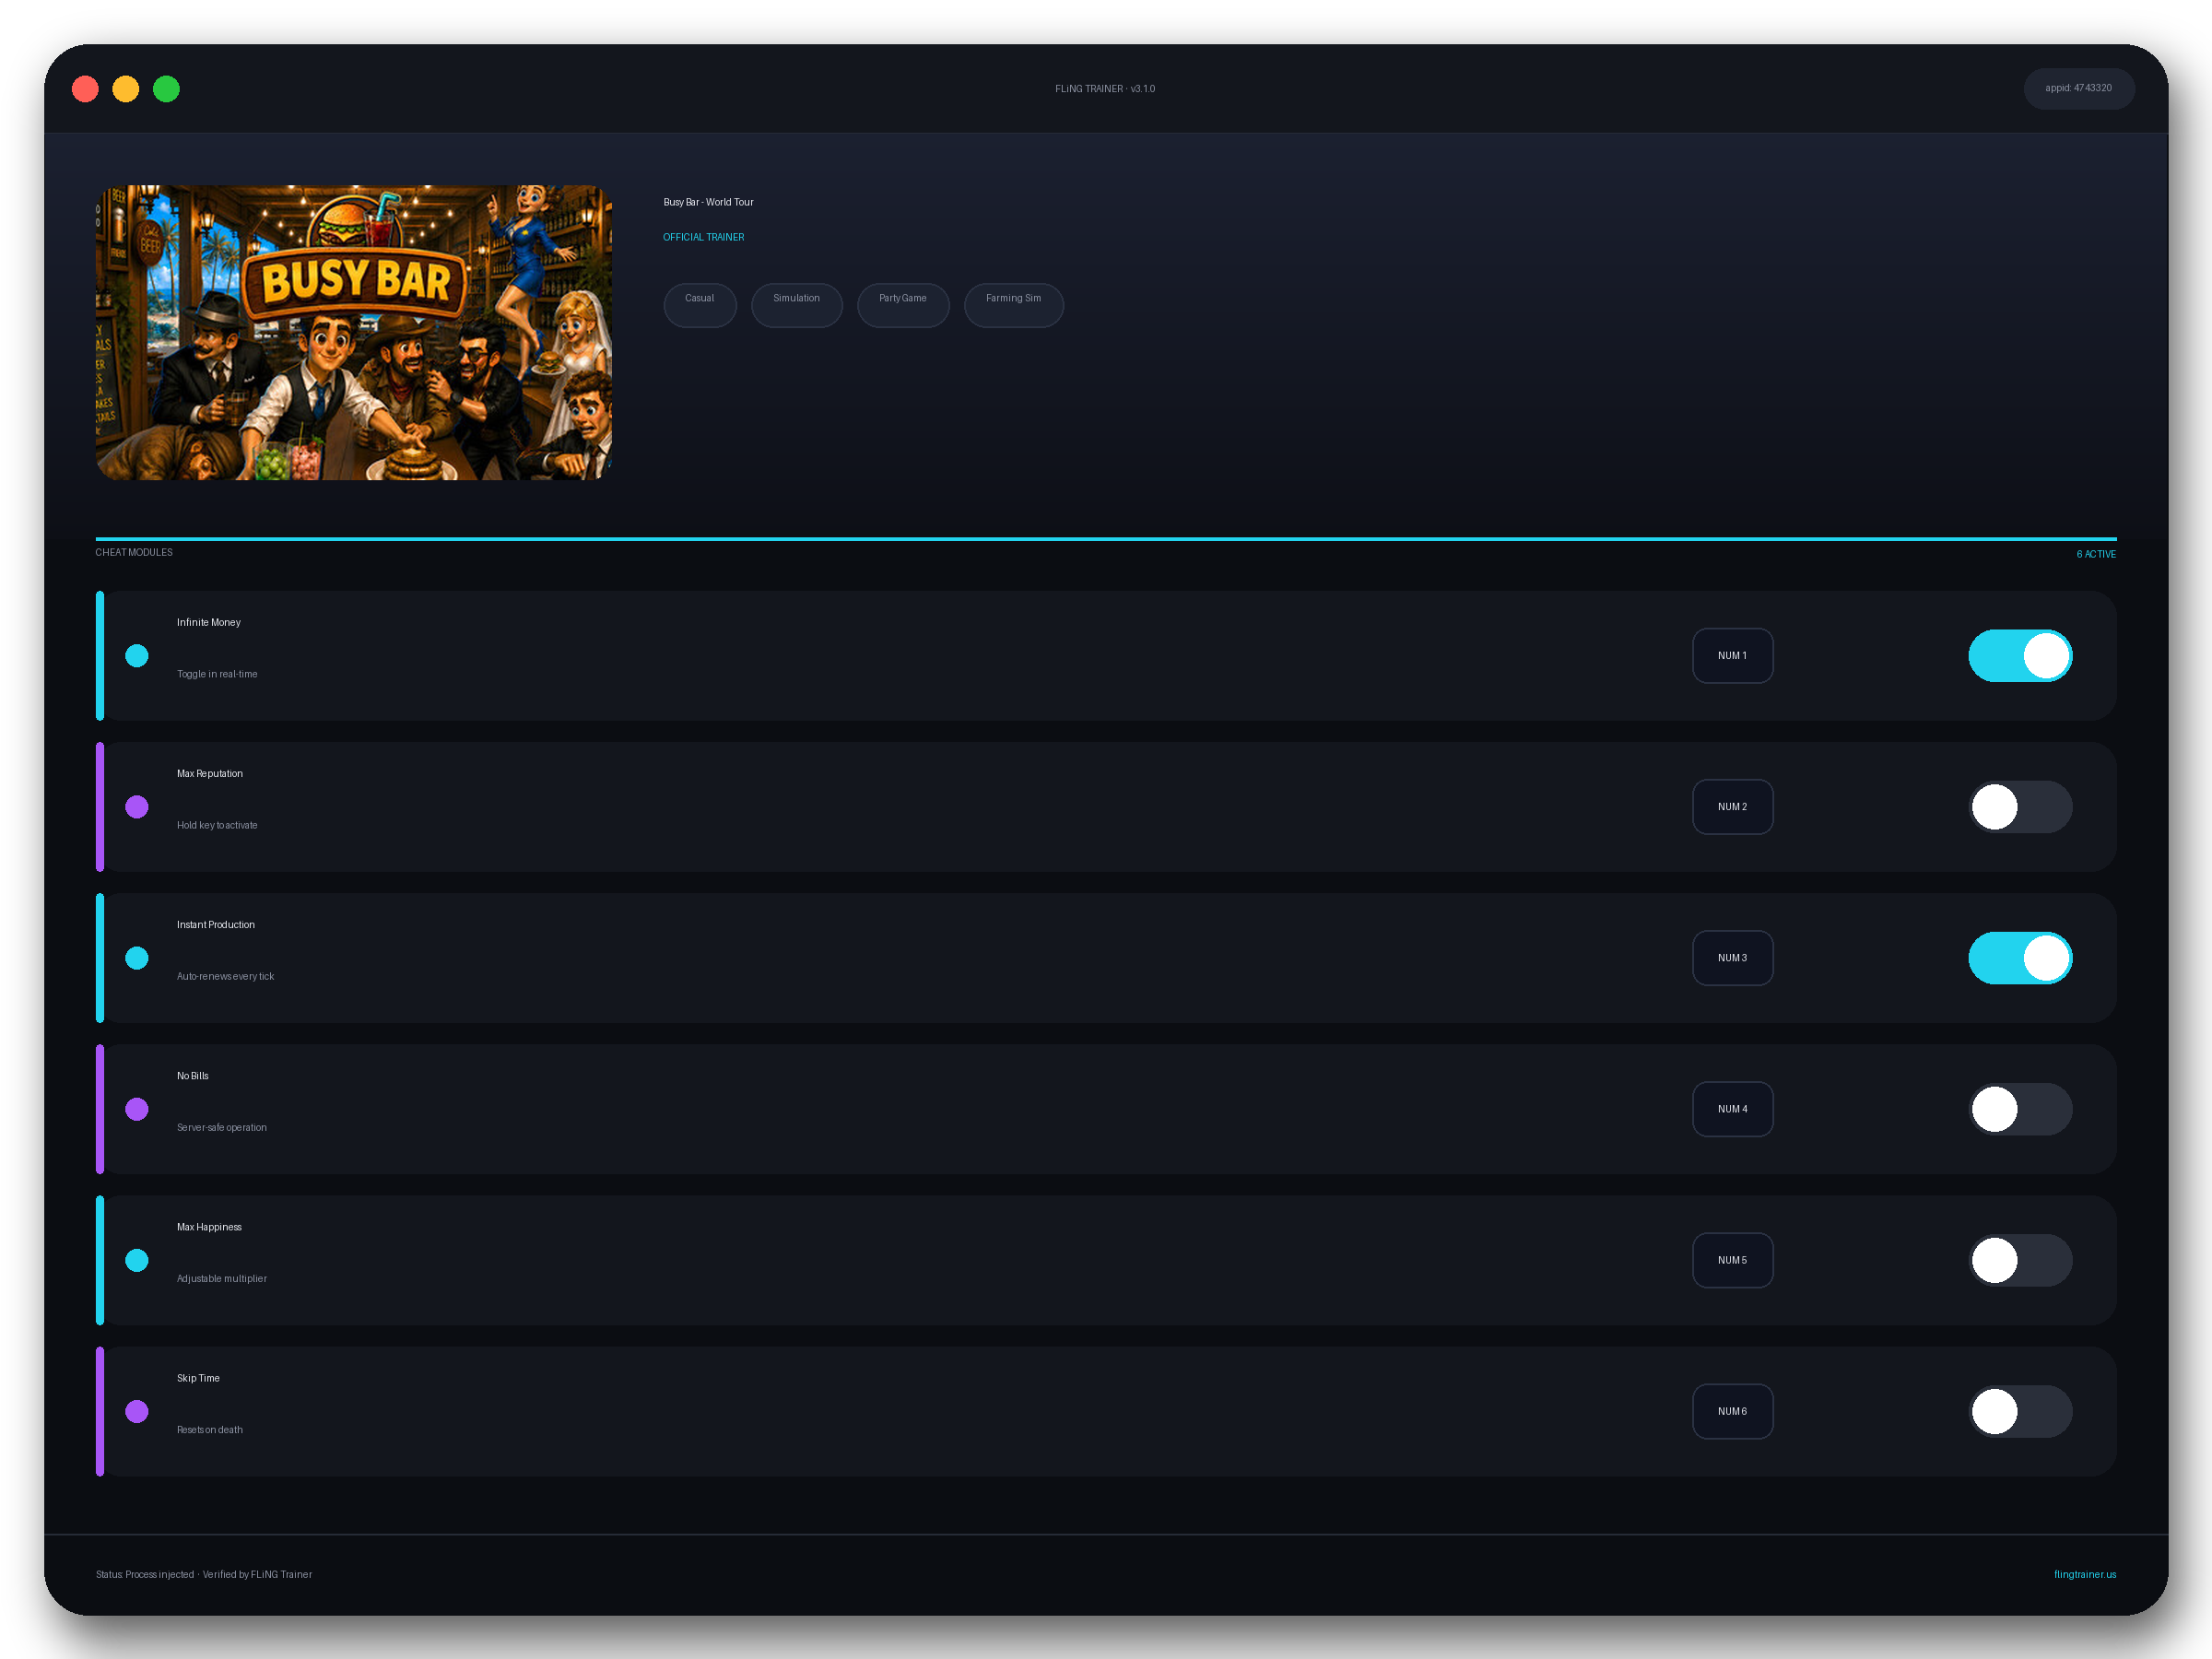This screenshot has height=1659, width=2212.
Task: Click the FLiNG TRAINER v3.1.0 title
Action: (x=1105, y=89)
